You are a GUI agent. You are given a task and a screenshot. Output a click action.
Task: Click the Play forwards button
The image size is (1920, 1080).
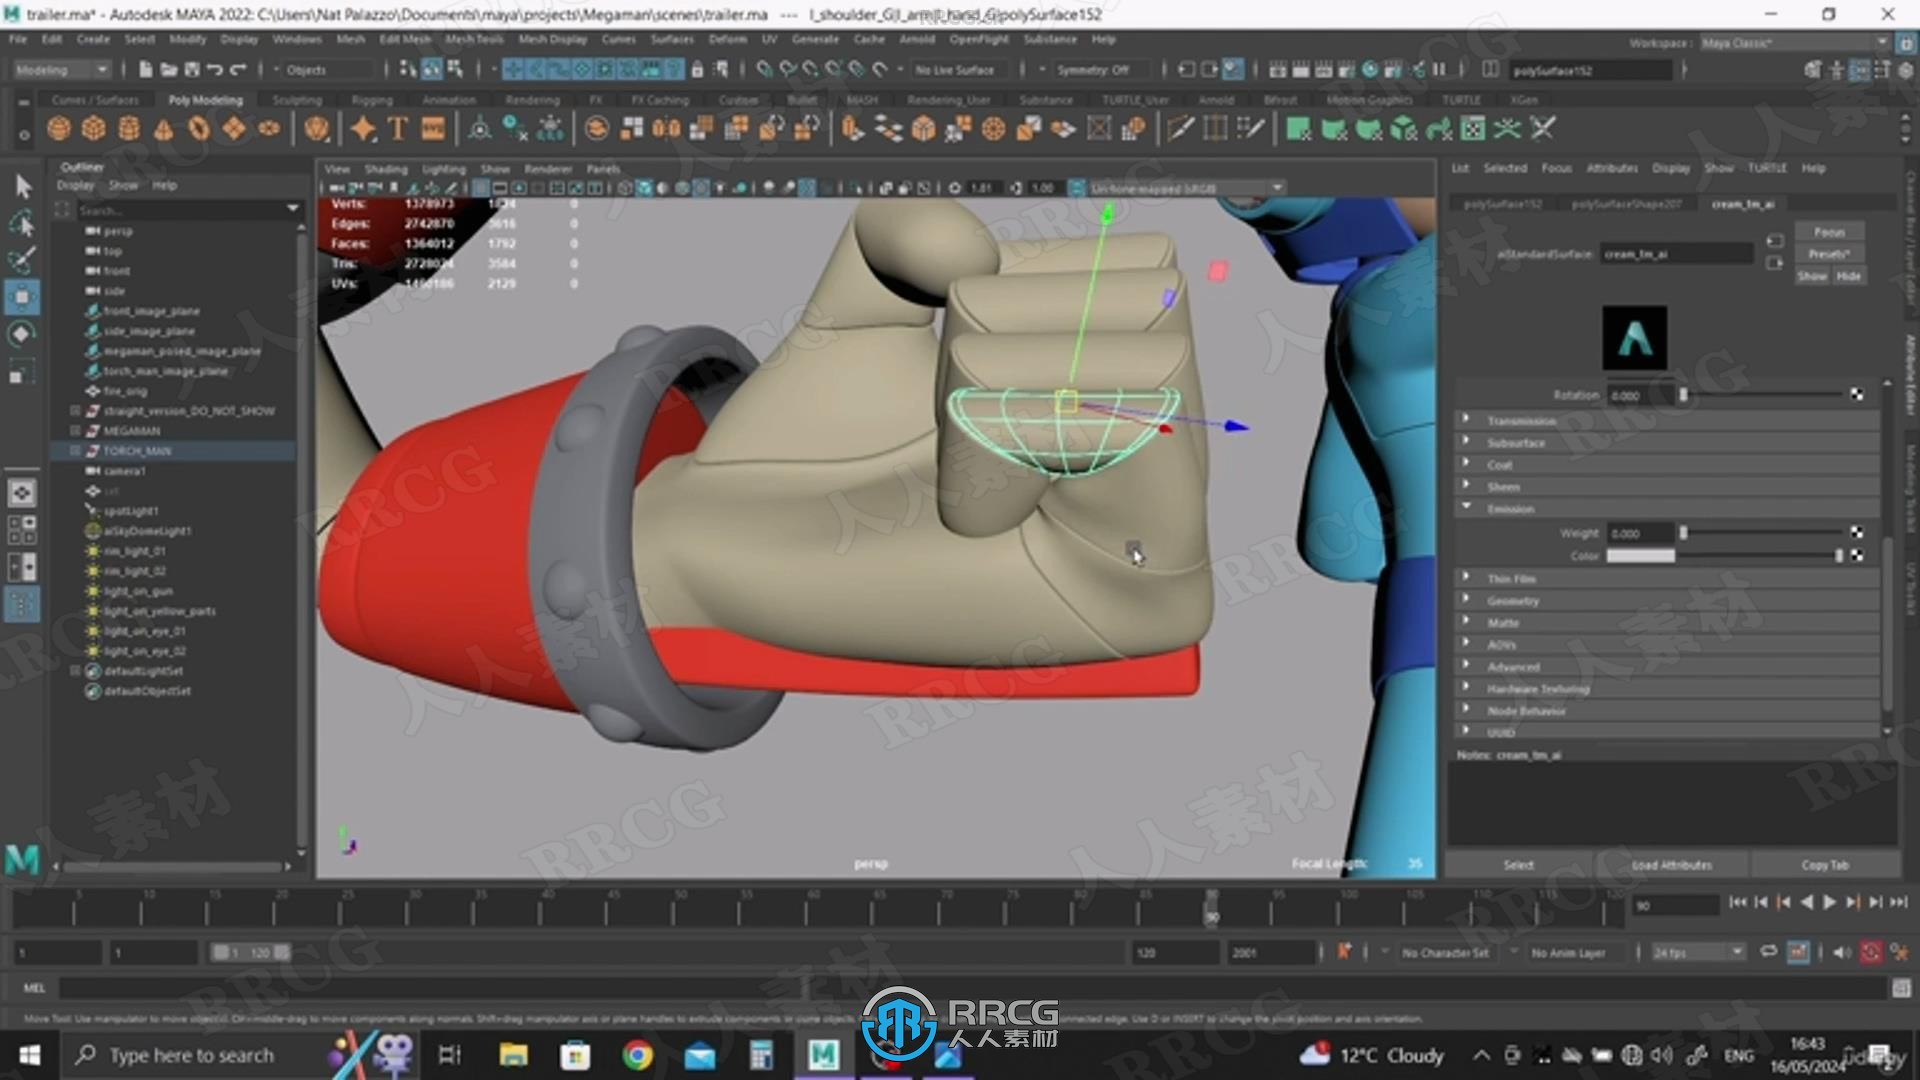[1829, 902]
